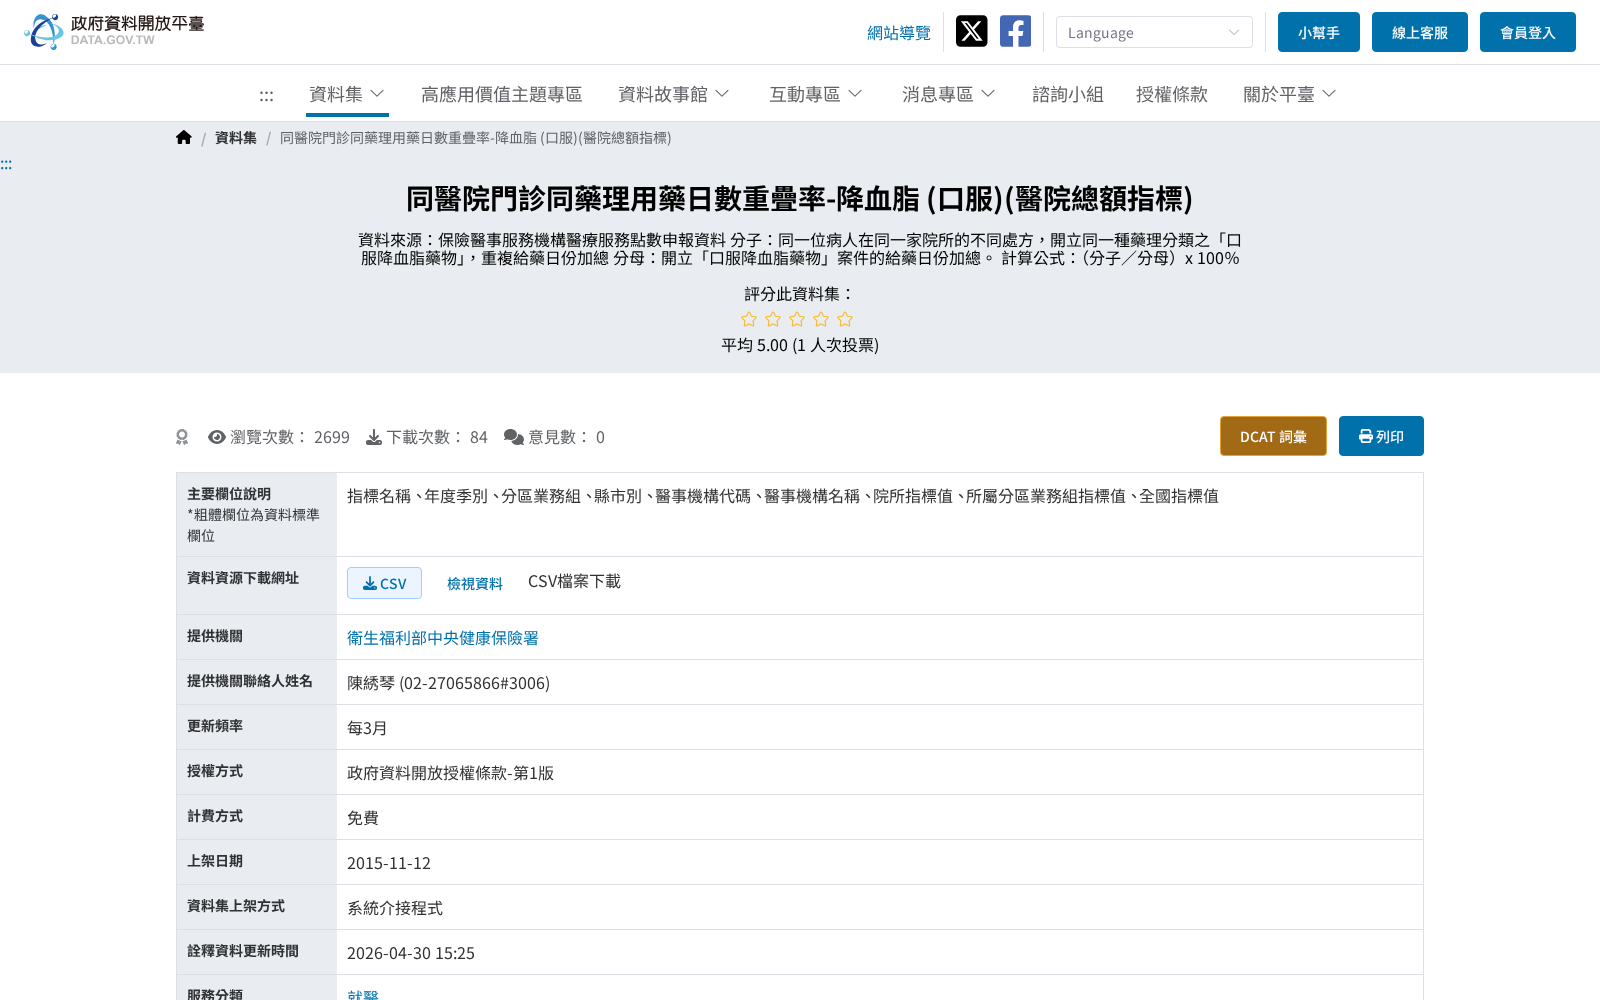Click the 每3月 update frequency value

(x=367, y=728)
